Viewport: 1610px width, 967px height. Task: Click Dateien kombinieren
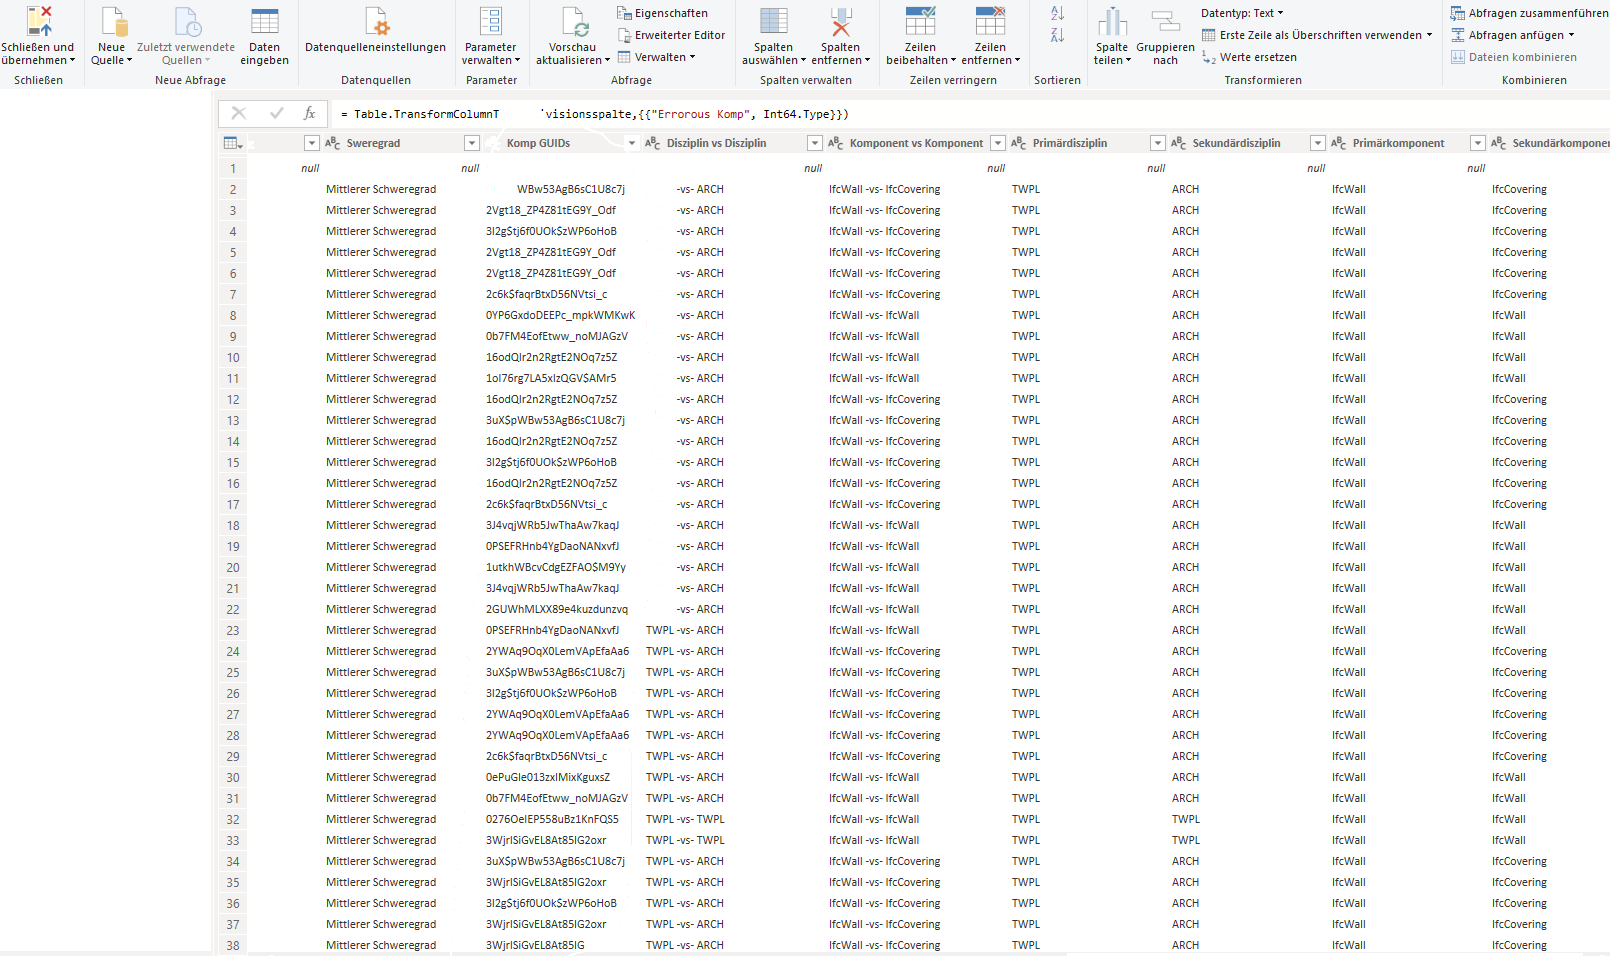[x=1513, y=57]
